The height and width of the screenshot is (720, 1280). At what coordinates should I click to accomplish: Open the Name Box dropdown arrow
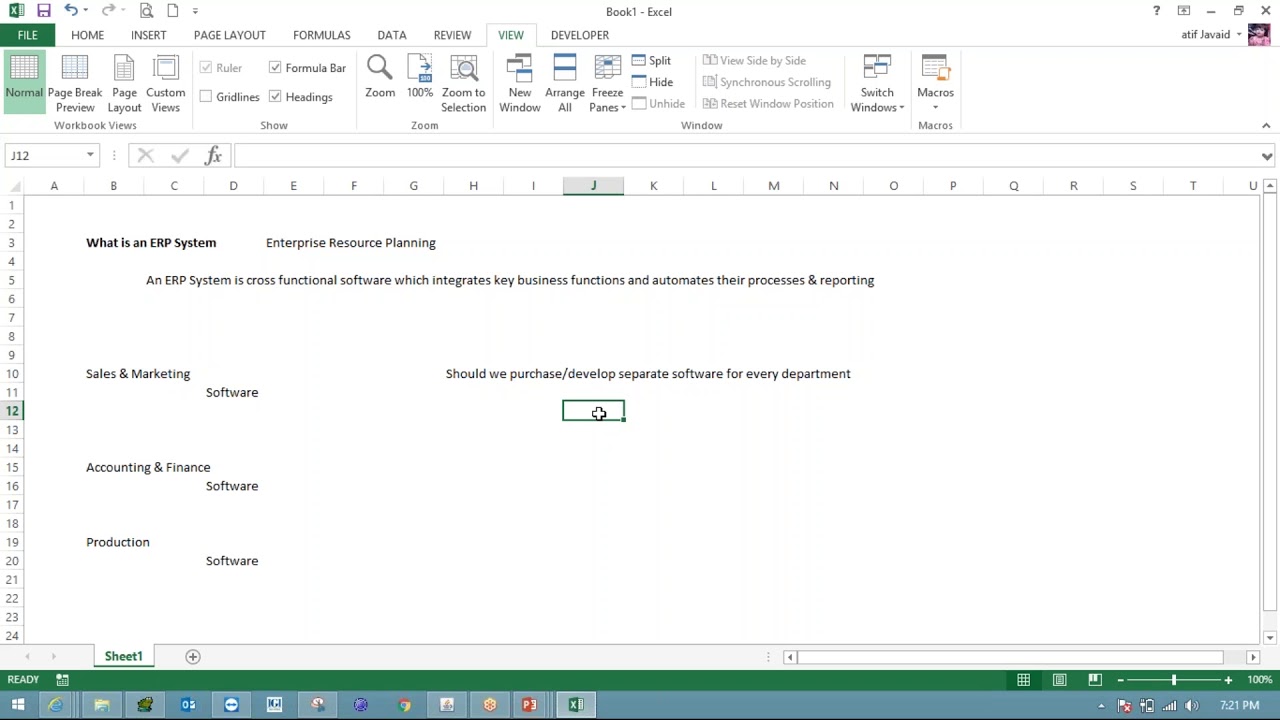pos(90,155)
